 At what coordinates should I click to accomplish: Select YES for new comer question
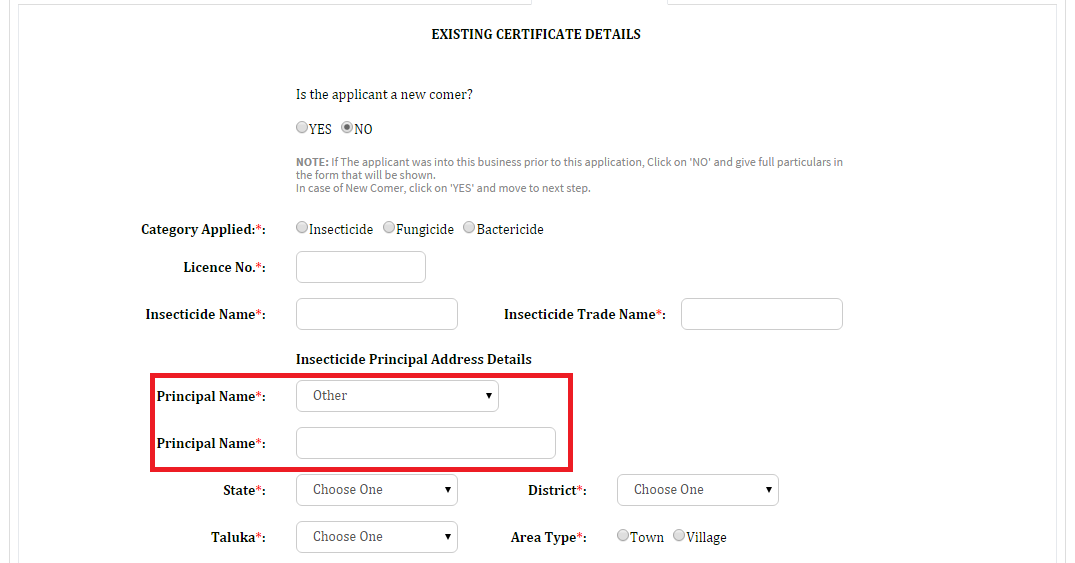302,128
